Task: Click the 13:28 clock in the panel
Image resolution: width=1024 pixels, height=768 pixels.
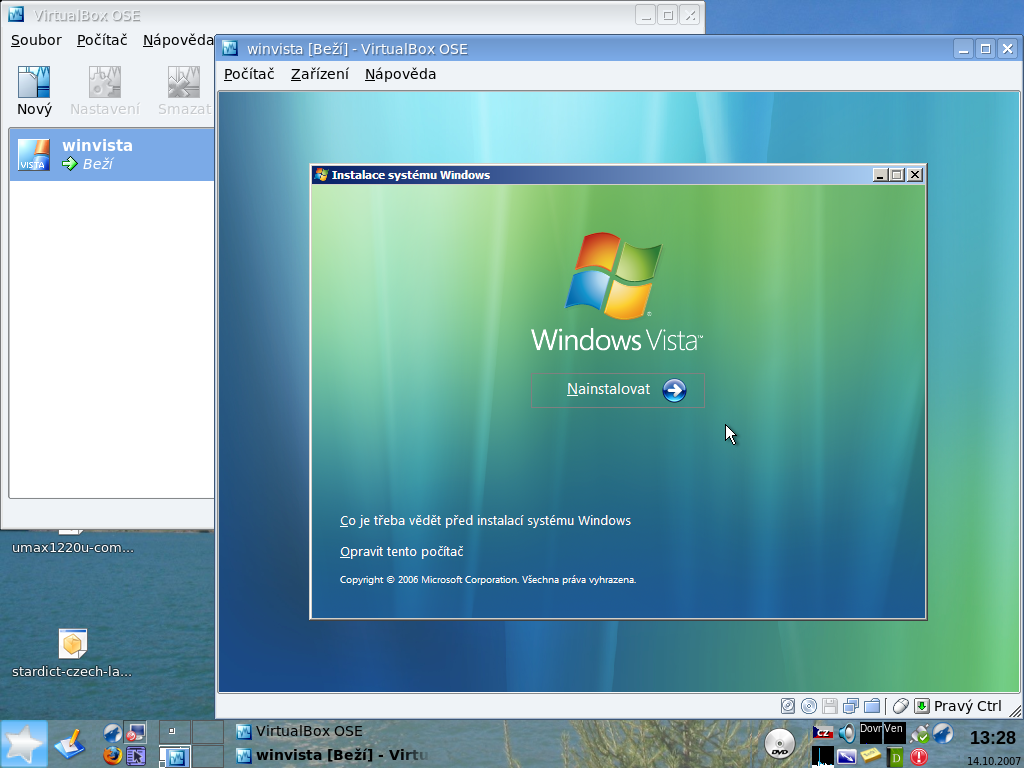Action: [x=992, y=738]
